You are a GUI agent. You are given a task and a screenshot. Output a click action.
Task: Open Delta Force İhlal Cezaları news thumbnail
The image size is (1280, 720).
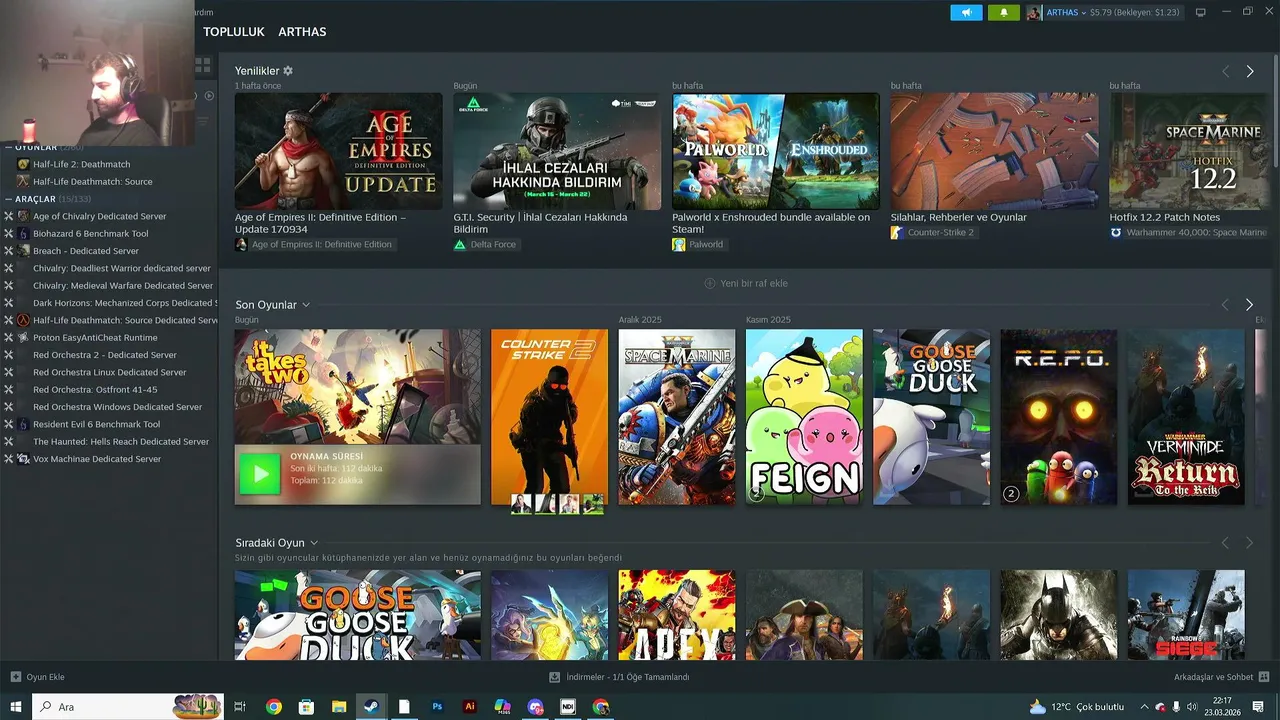557,151
